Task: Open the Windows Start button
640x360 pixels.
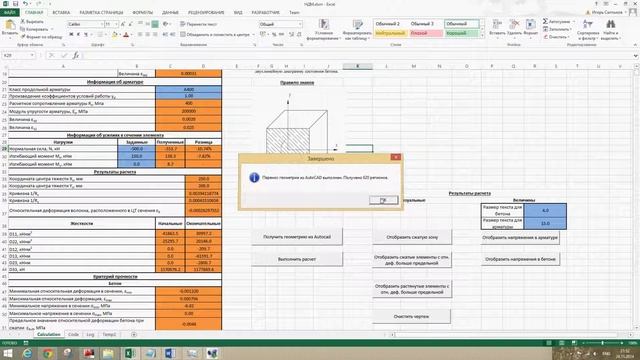Action: pos(8,353)
